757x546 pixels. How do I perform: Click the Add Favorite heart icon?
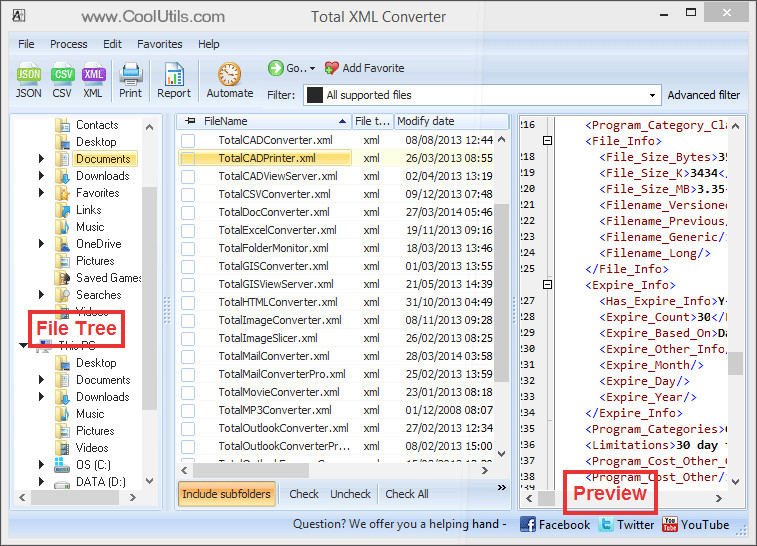click(x=332, y=68)
